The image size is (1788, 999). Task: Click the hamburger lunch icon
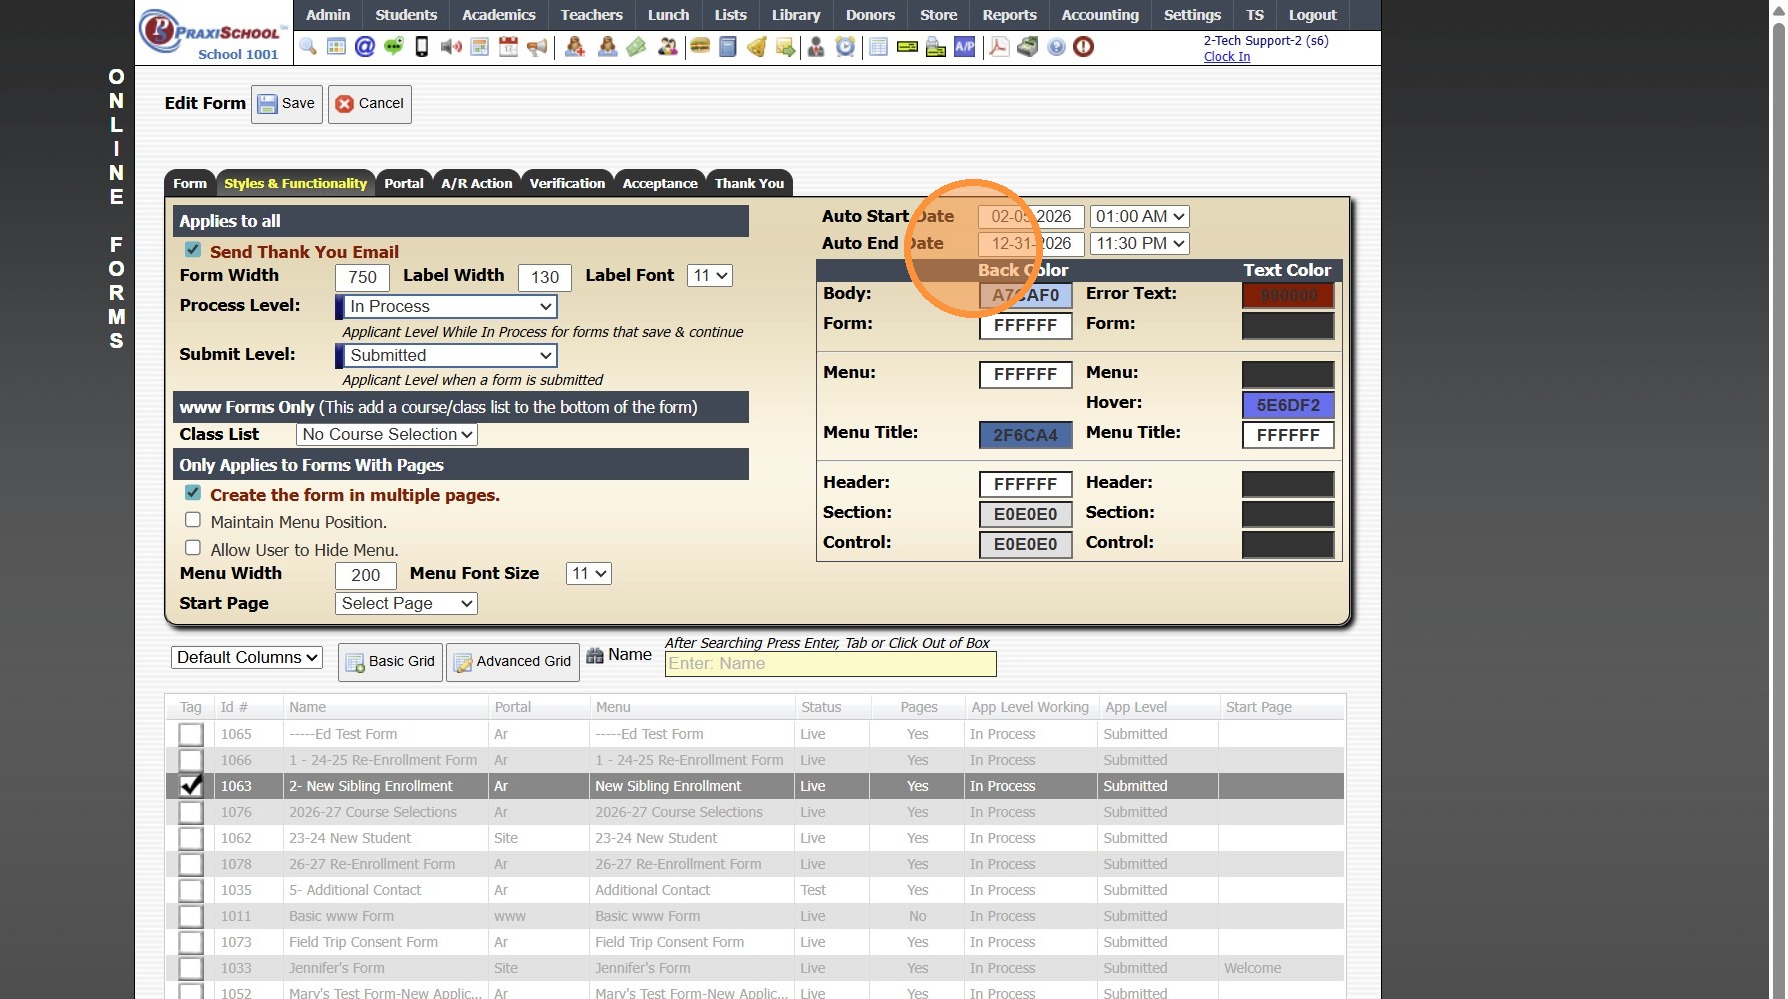click(700, 47)
